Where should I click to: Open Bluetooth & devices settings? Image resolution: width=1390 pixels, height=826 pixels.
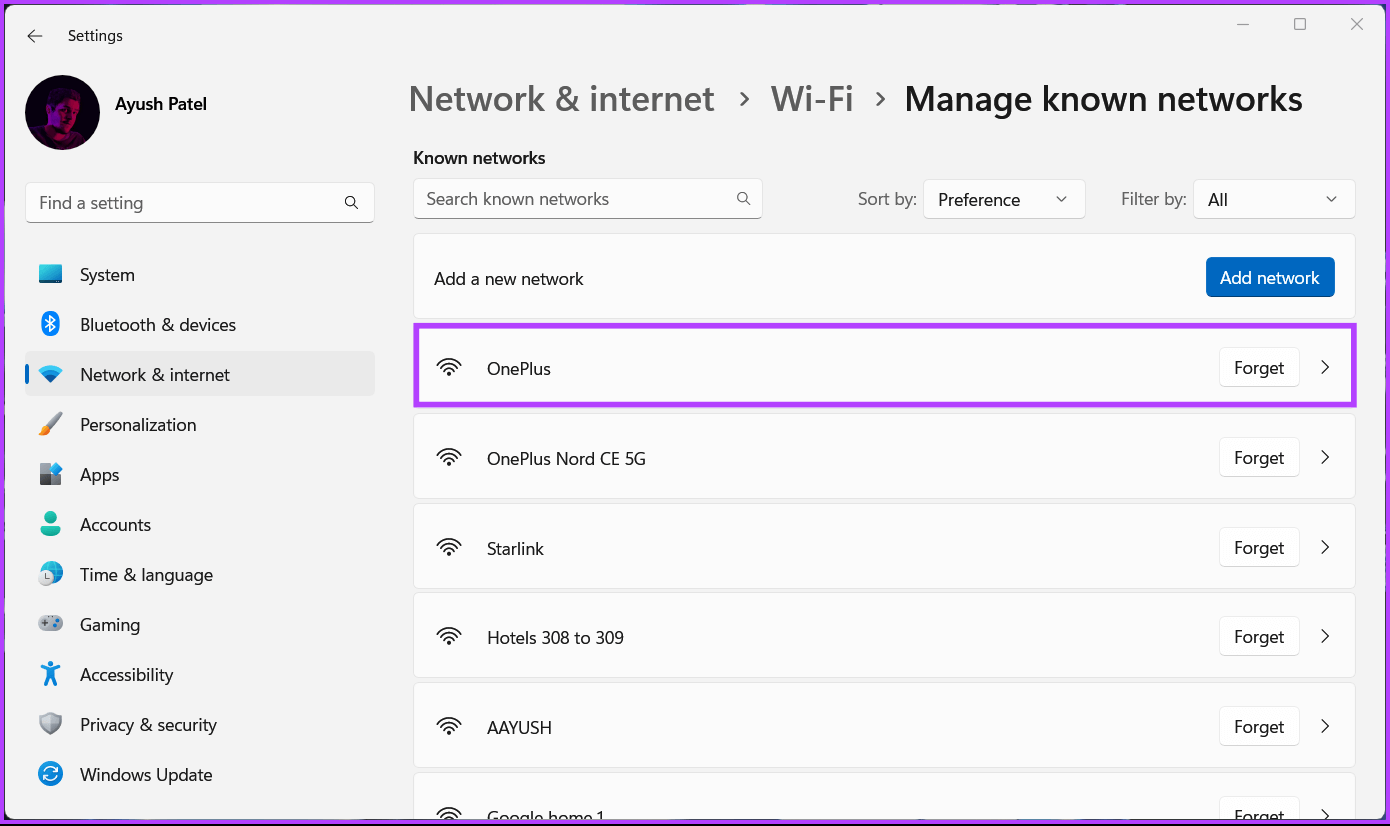coord(200,324)
